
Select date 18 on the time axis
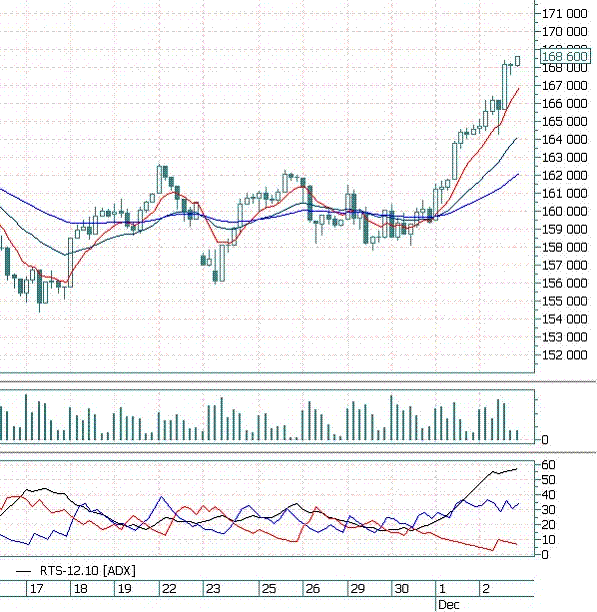pyautogui.click(x=80, y=589)
